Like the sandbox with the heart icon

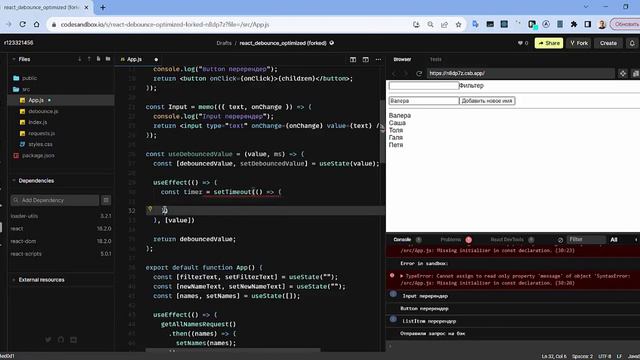[520, 43]
